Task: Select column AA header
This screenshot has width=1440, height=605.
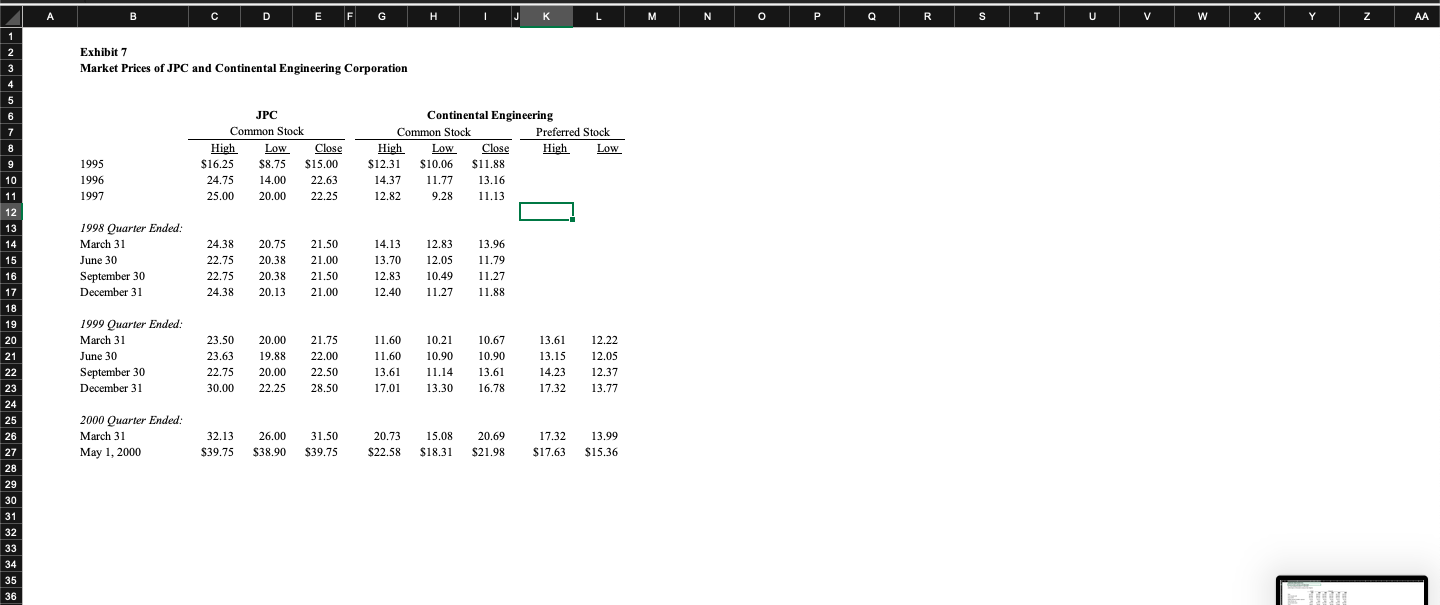Action: coord(1421,16)
